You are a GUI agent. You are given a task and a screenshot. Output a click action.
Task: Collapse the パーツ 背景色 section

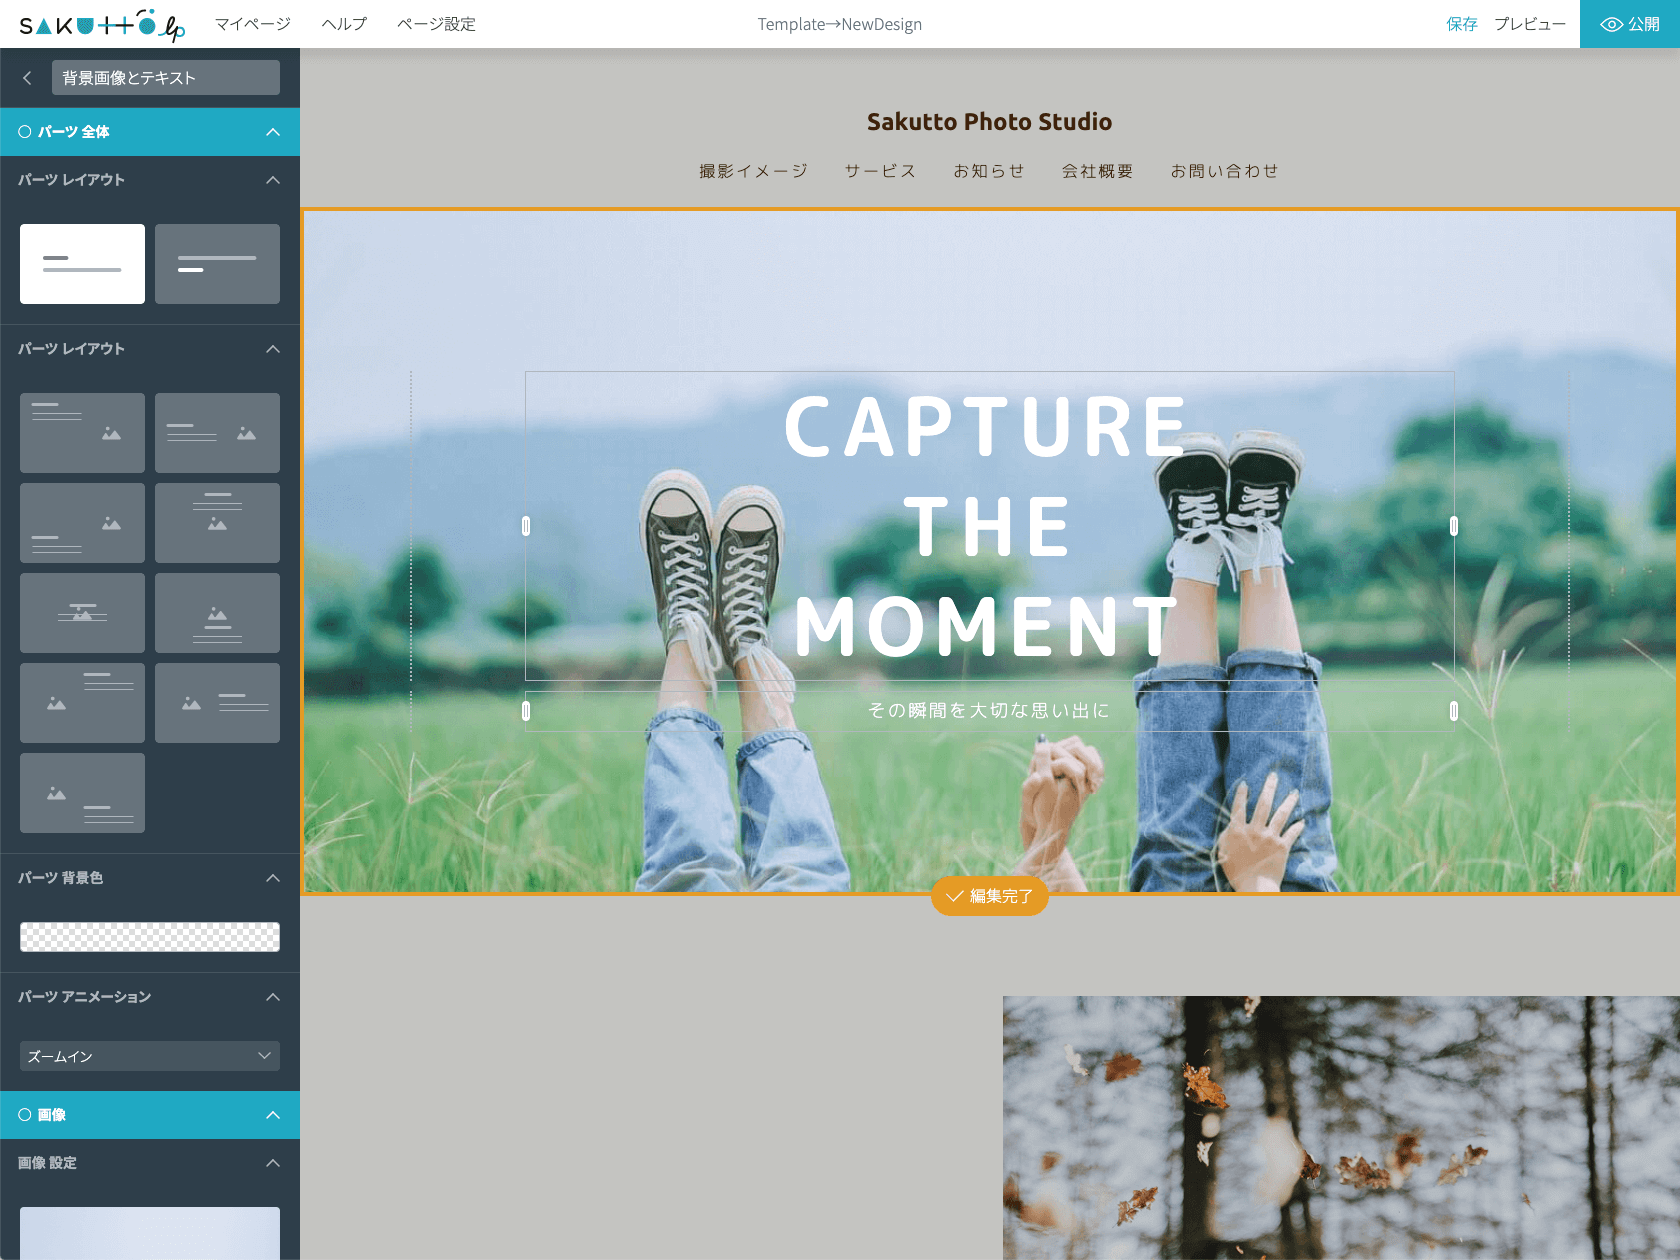[272, 878]
